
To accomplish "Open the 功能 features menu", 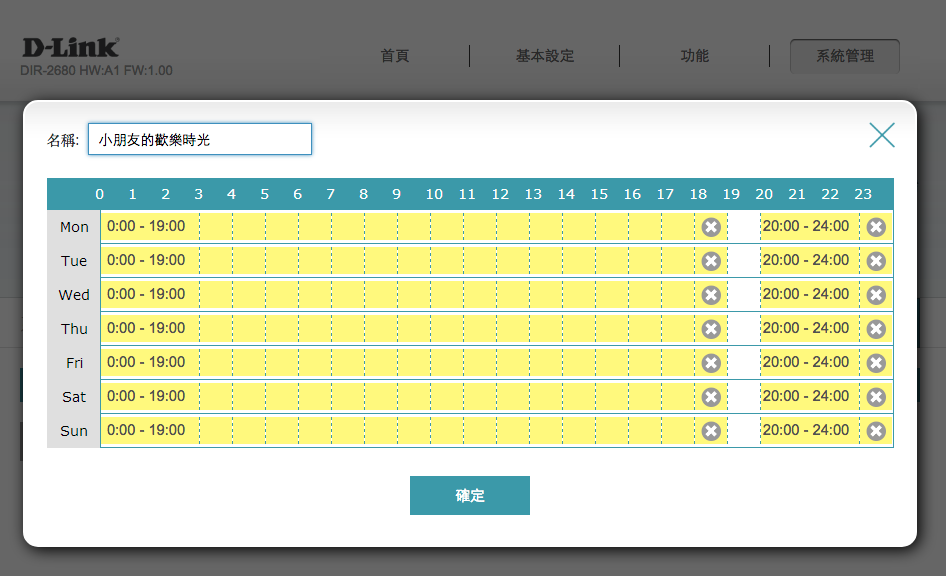I will point(695,56).
